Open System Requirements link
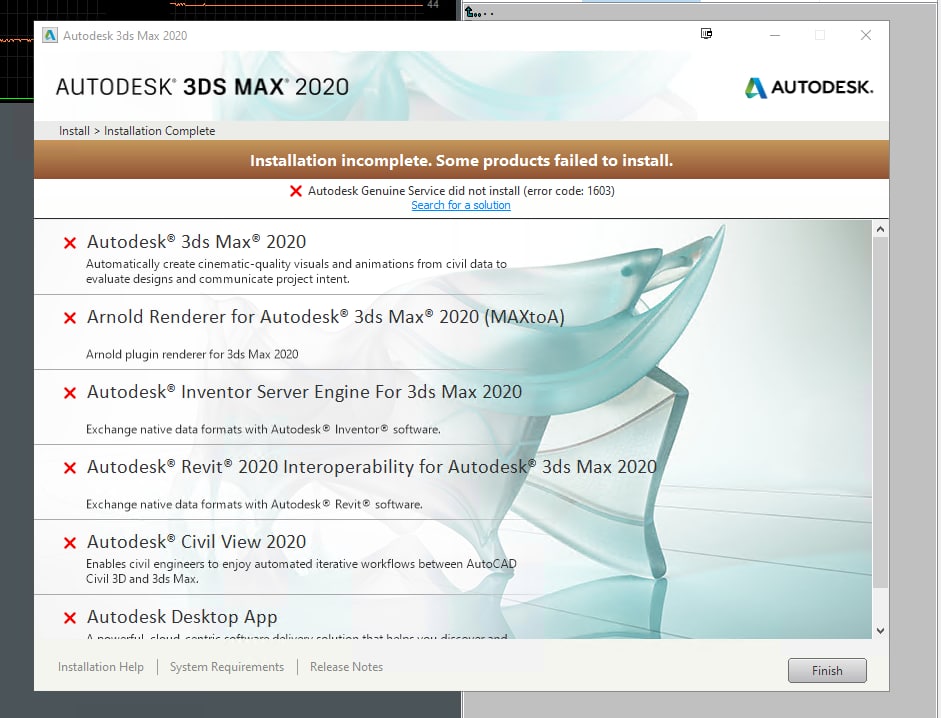941x718 pixels. (x=227, y=667)
